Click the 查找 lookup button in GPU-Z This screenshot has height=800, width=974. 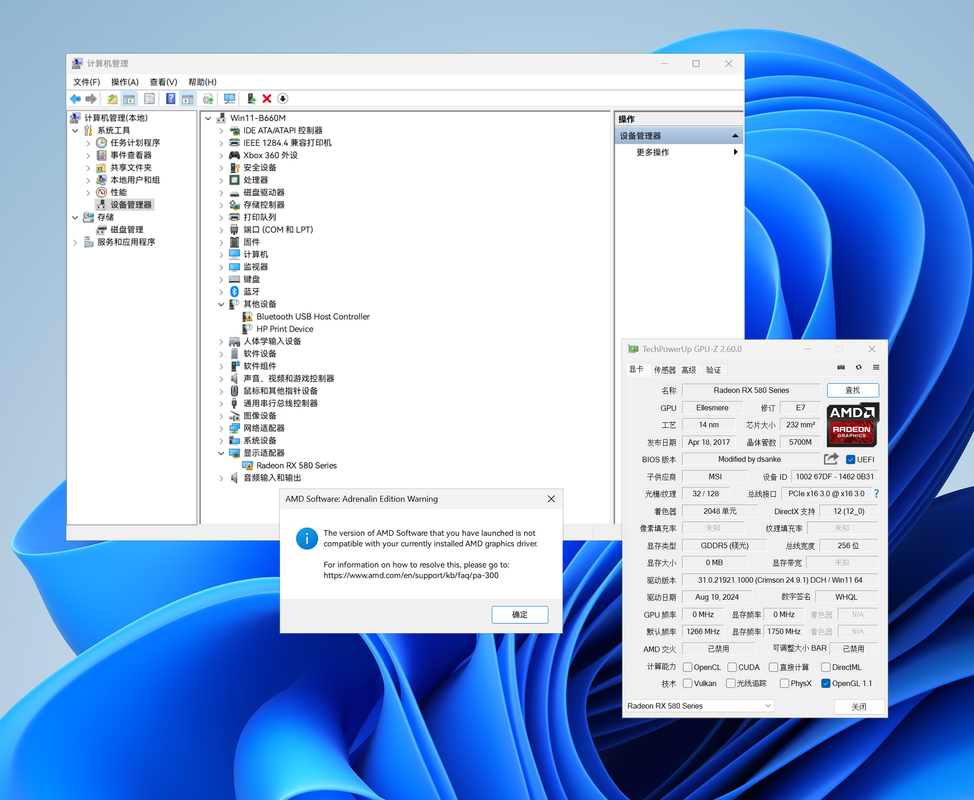[853, 390]
